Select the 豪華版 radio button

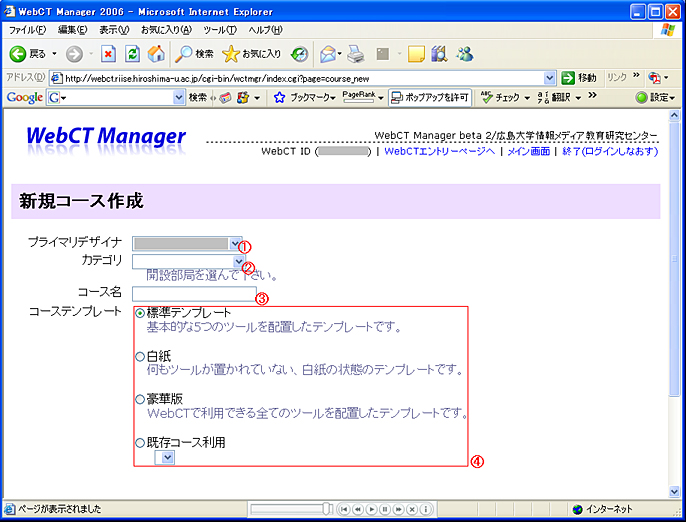point(140,399)
